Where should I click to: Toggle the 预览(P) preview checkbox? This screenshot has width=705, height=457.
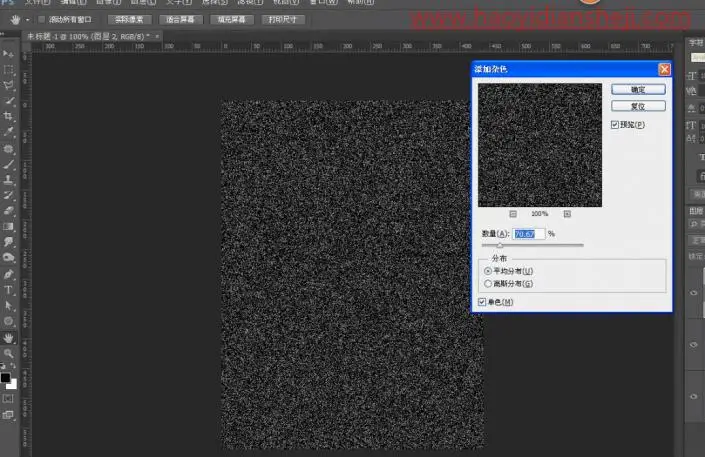(x=615, y=125)
